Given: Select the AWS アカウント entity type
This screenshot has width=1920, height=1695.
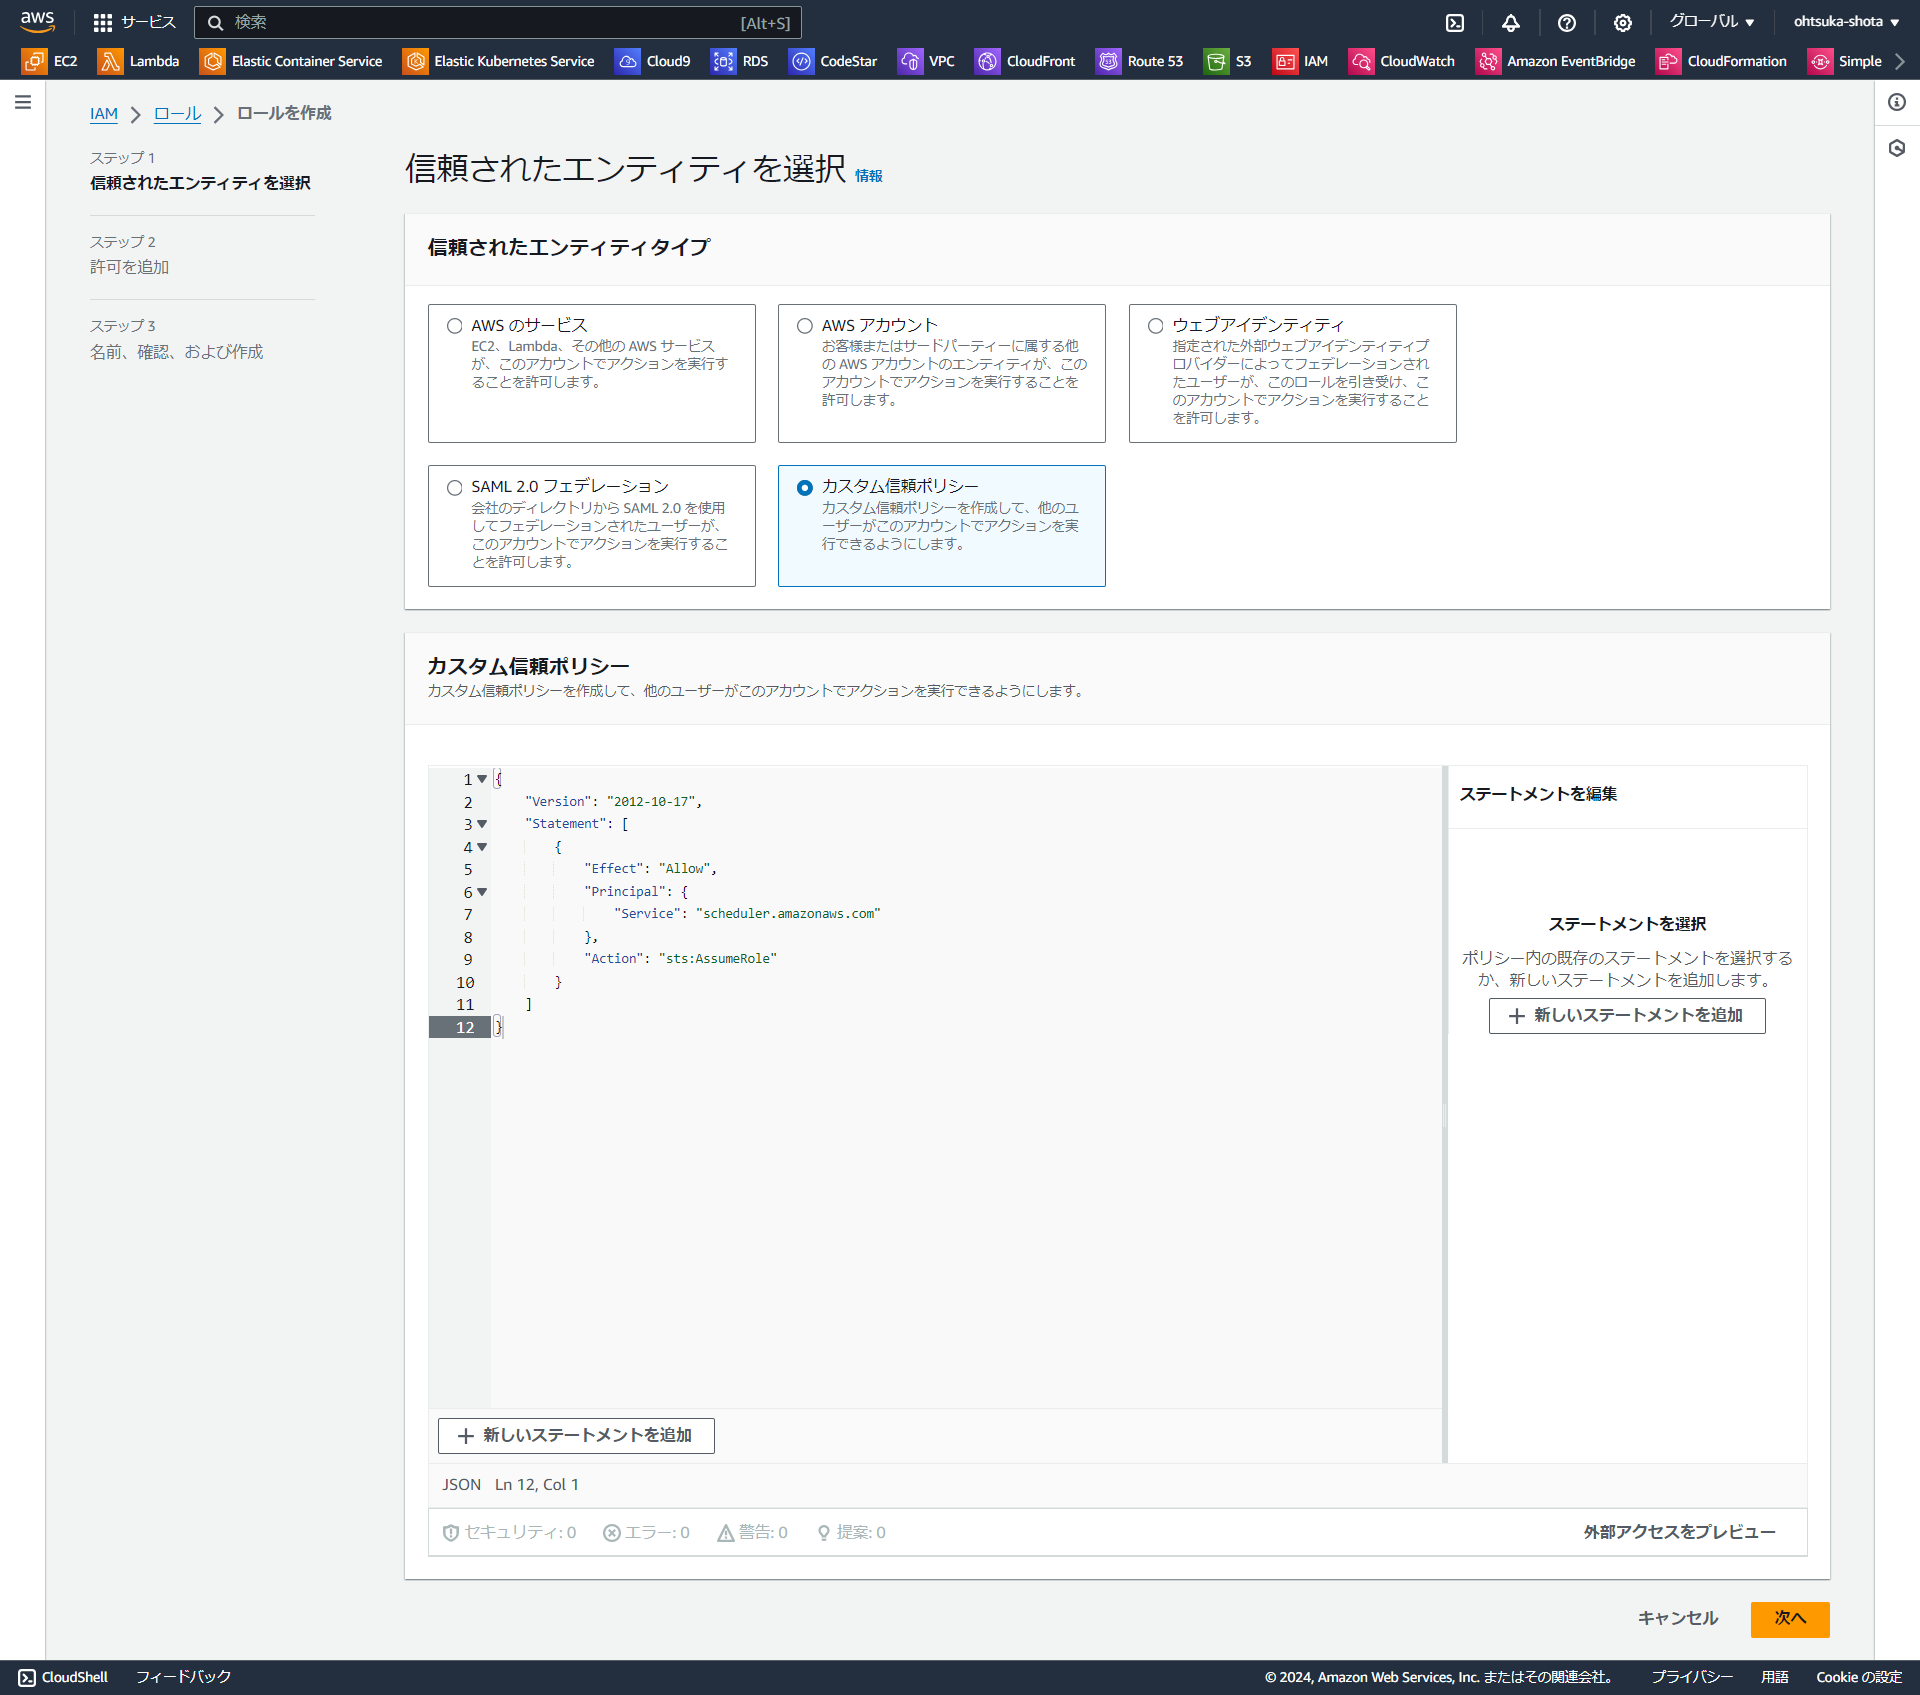Looking at the screenshot, I should pyautogui.click(x=805, y=325).
